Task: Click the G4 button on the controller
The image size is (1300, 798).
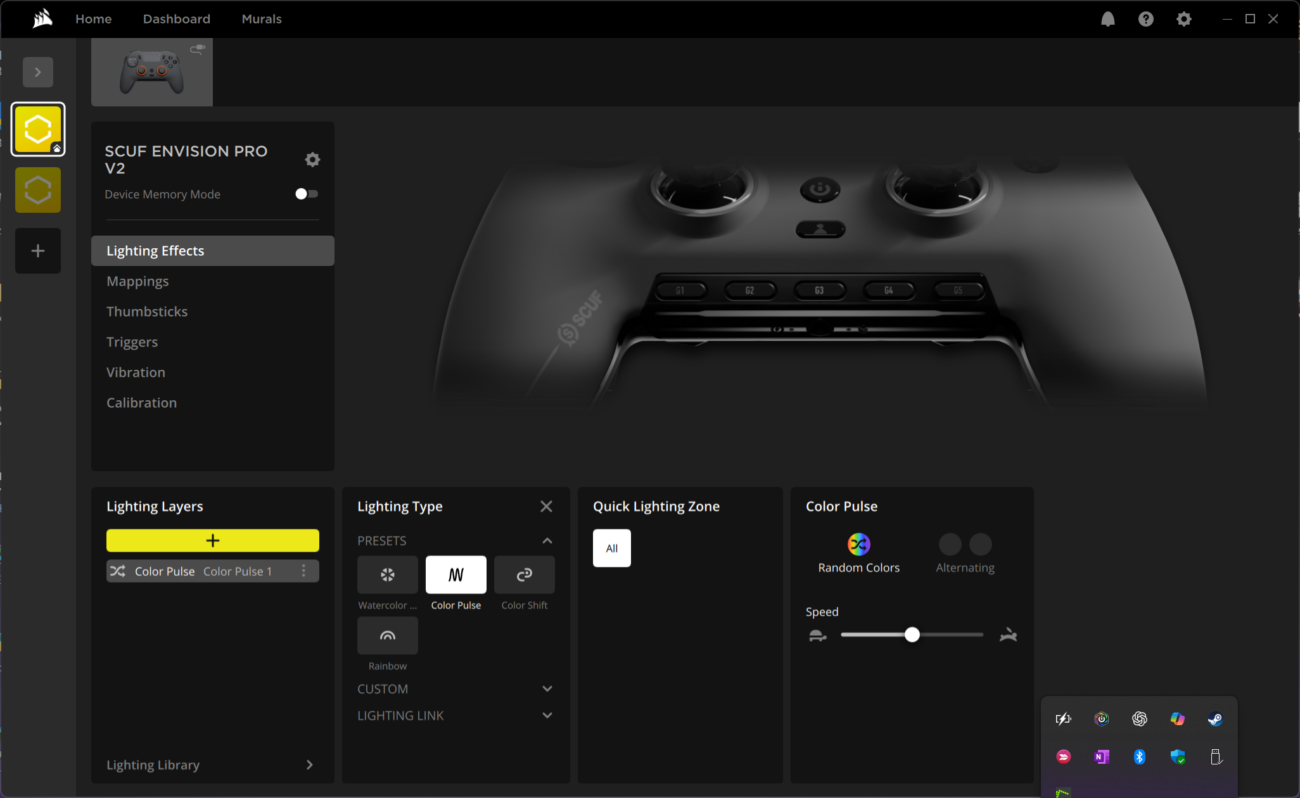Action: [889, 291]
